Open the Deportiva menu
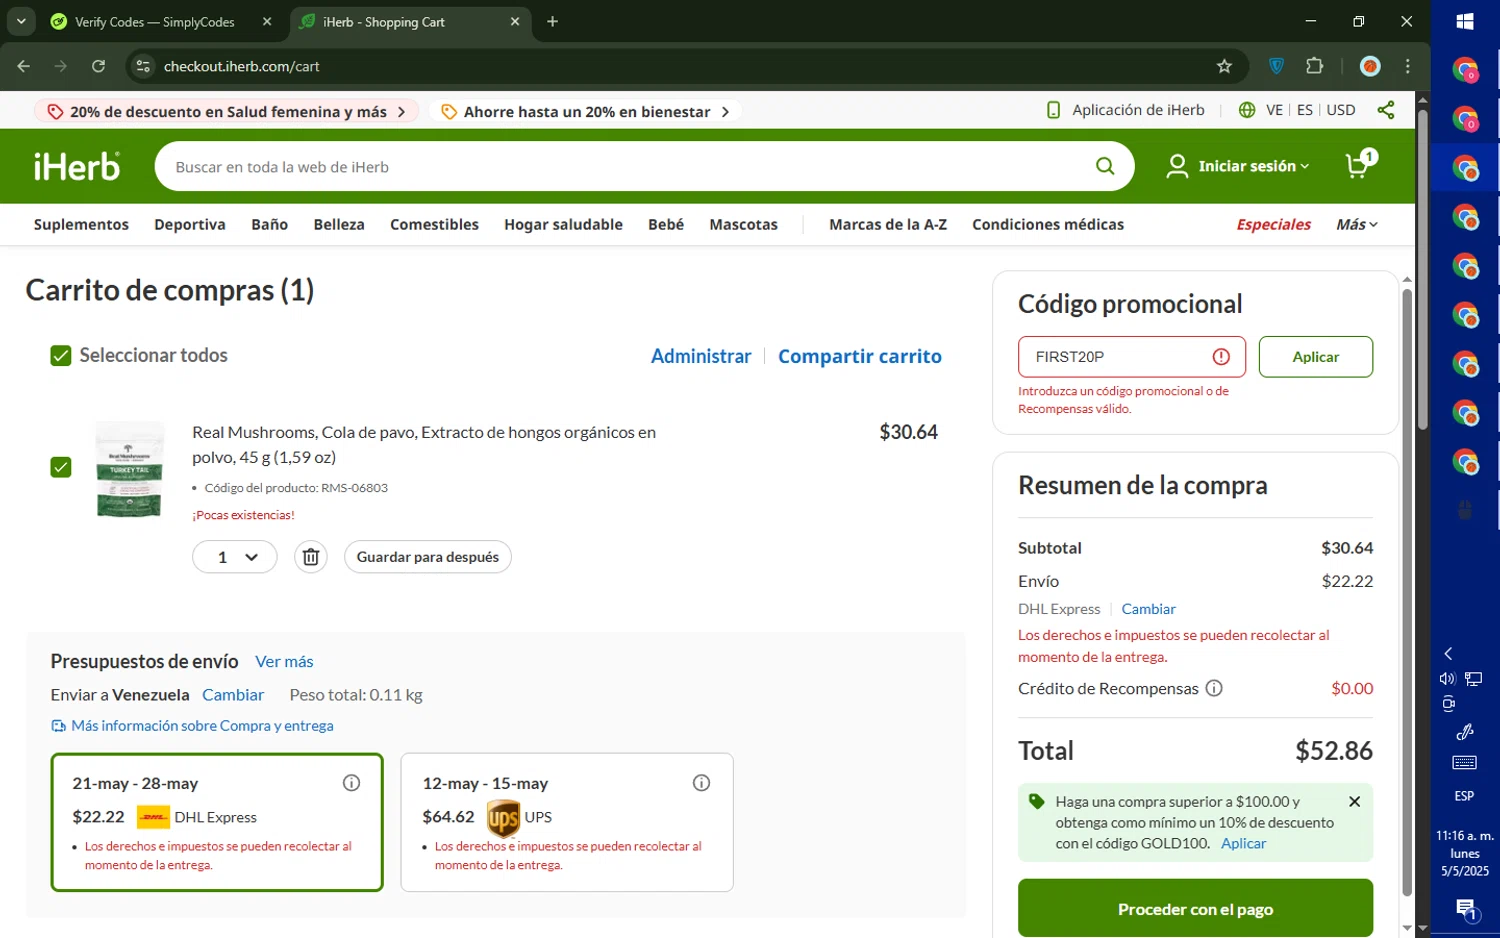Viewport: 1500px width, 938px height. [x=190, y=224]
